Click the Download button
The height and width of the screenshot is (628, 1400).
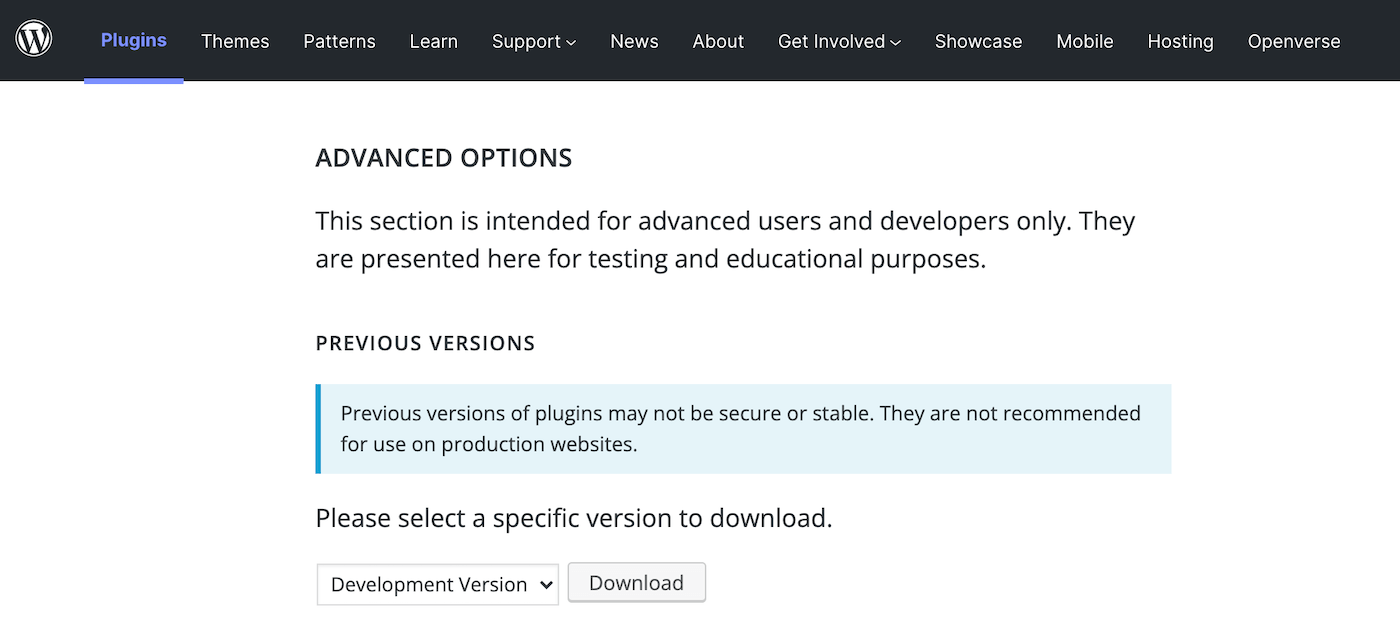click(x=636, y=582)
